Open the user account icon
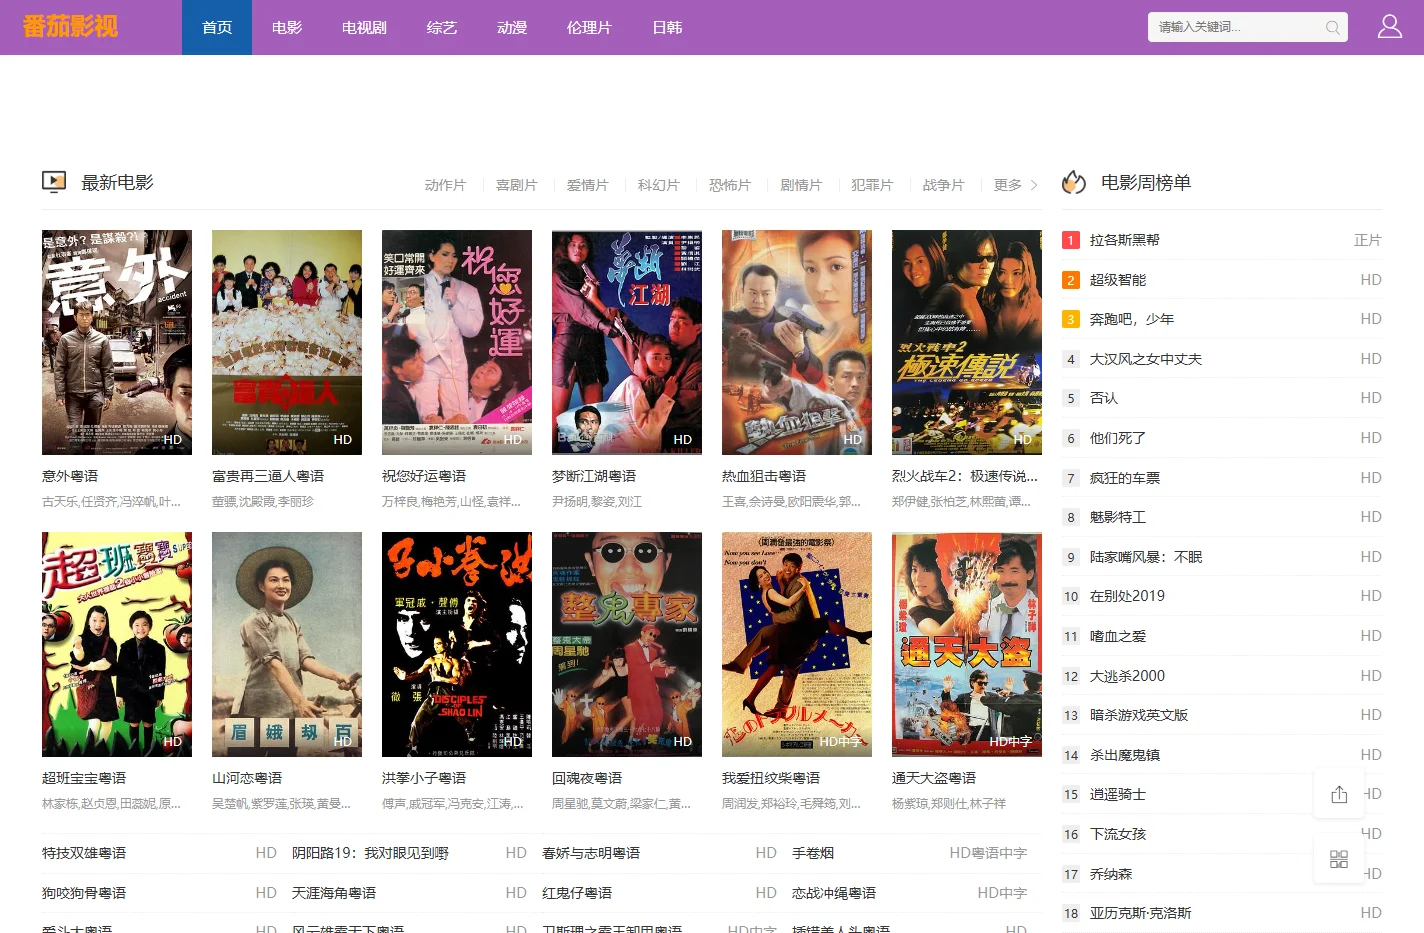The width and height of the screenshot is (1424, 933). click(1390, 26)
